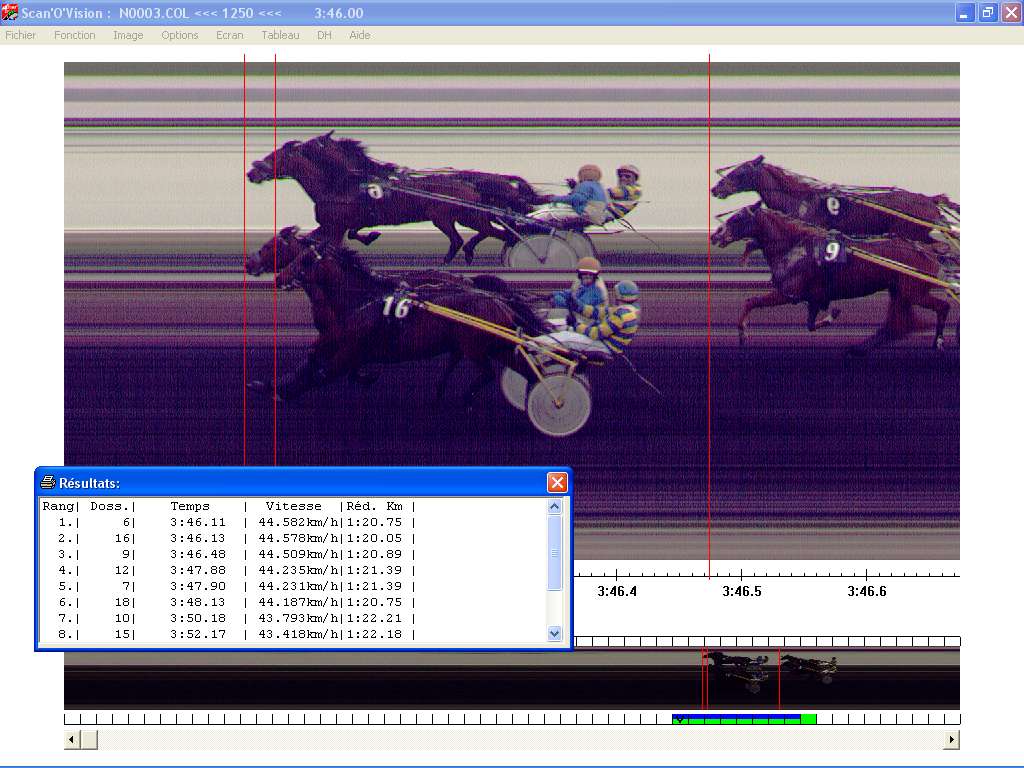Minimize the Scan'O'Vision window
This screenshot has width=1024, height=768.
pos(964,13)
